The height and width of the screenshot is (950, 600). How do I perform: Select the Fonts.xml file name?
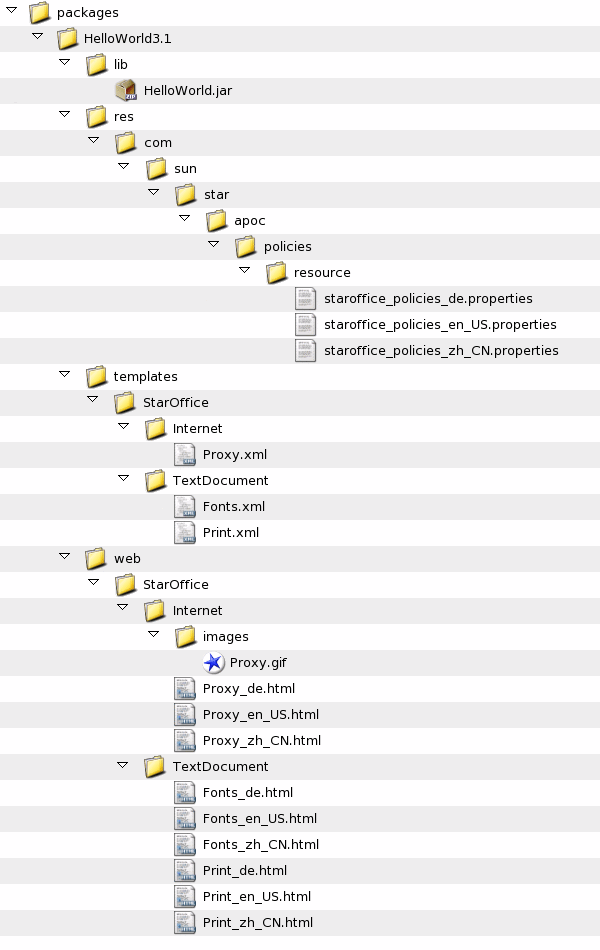[x=233, y=507]
